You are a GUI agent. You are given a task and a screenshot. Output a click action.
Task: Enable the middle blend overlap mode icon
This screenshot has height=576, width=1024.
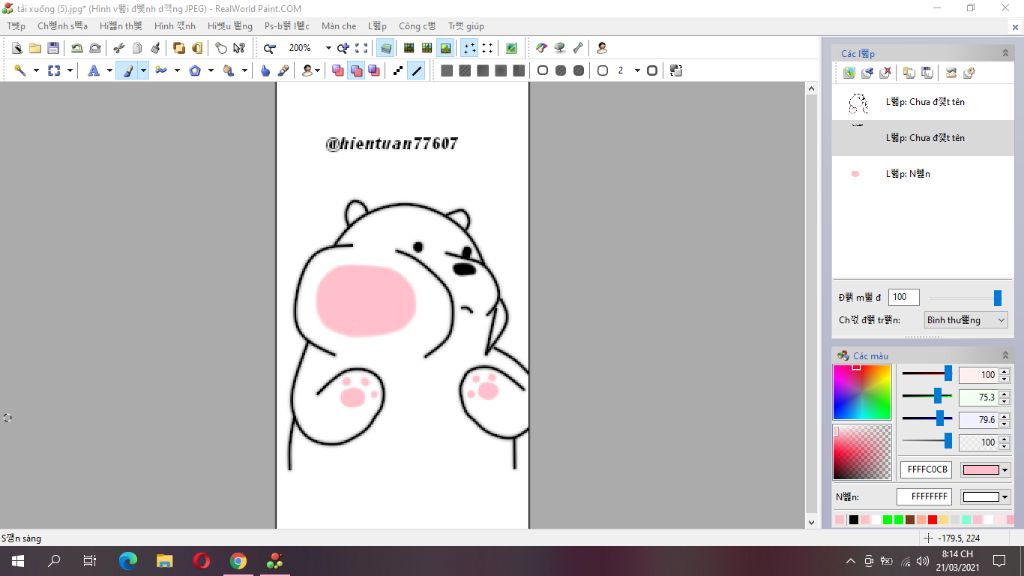[356, 71]
